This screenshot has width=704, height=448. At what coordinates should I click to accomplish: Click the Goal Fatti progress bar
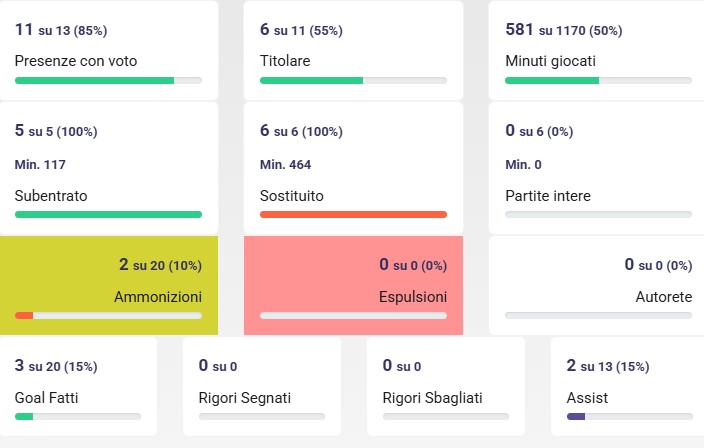[x=78, y=416]
